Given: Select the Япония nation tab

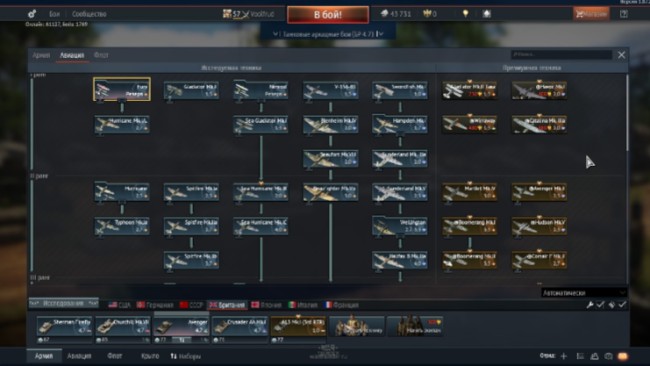Looking at the screenshot, I should click(x=266, y=305).
